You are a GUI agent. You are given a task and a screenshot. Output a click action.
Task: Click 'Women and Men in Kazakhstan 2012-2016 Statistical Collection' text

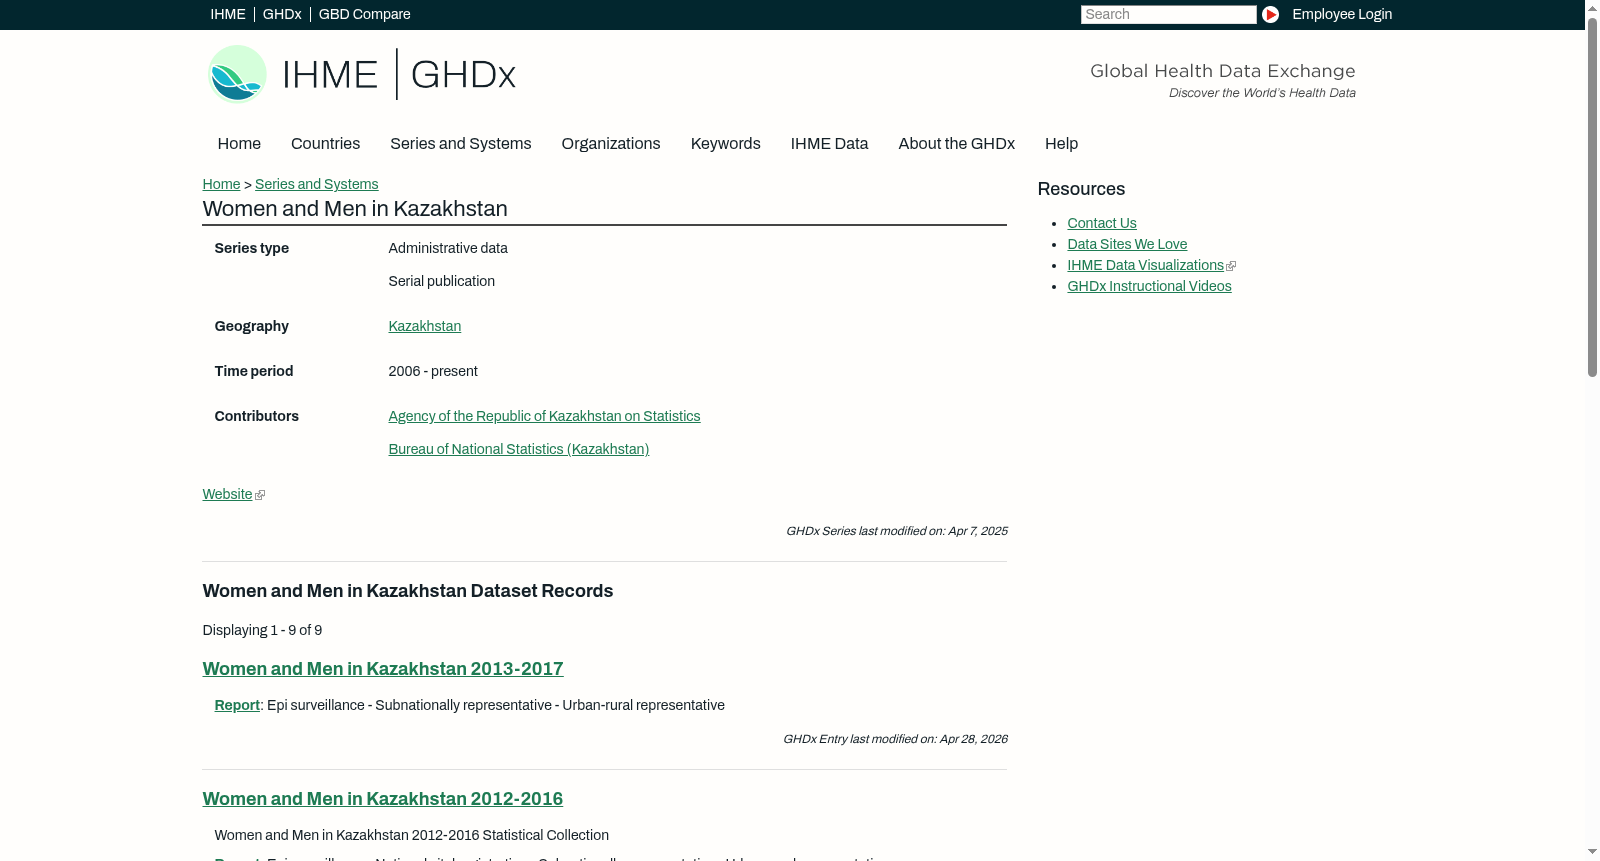(412, 835)
